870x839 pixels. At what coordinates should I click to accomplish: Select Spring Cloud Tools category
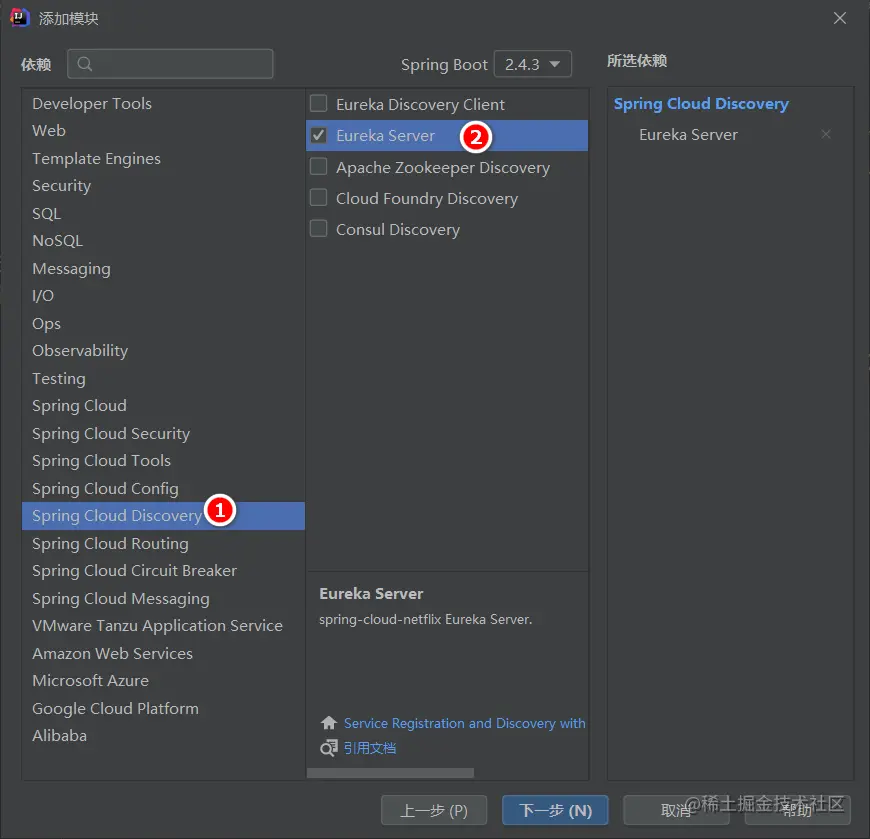pos(163,460)
